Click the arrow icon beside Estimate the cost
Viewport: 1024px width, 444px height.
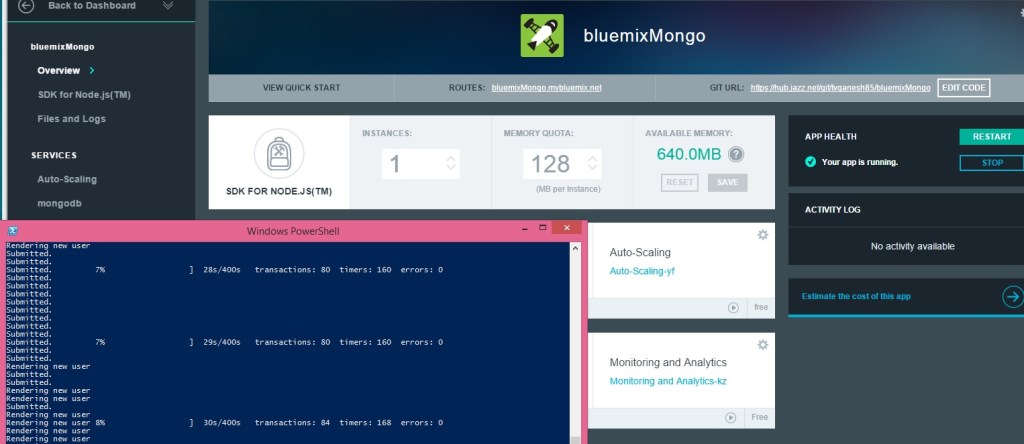(1012, 296)
